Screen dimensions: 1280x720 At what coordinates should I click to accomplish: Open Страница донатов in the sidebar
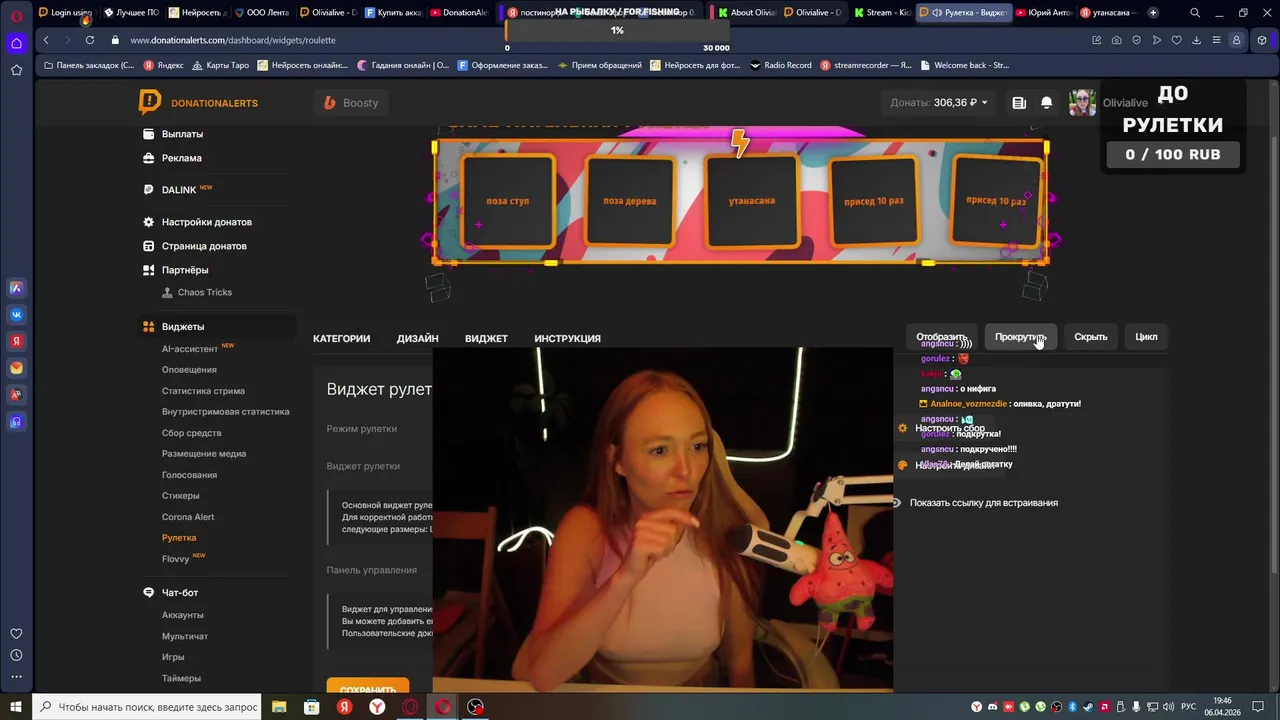[204, 246]
